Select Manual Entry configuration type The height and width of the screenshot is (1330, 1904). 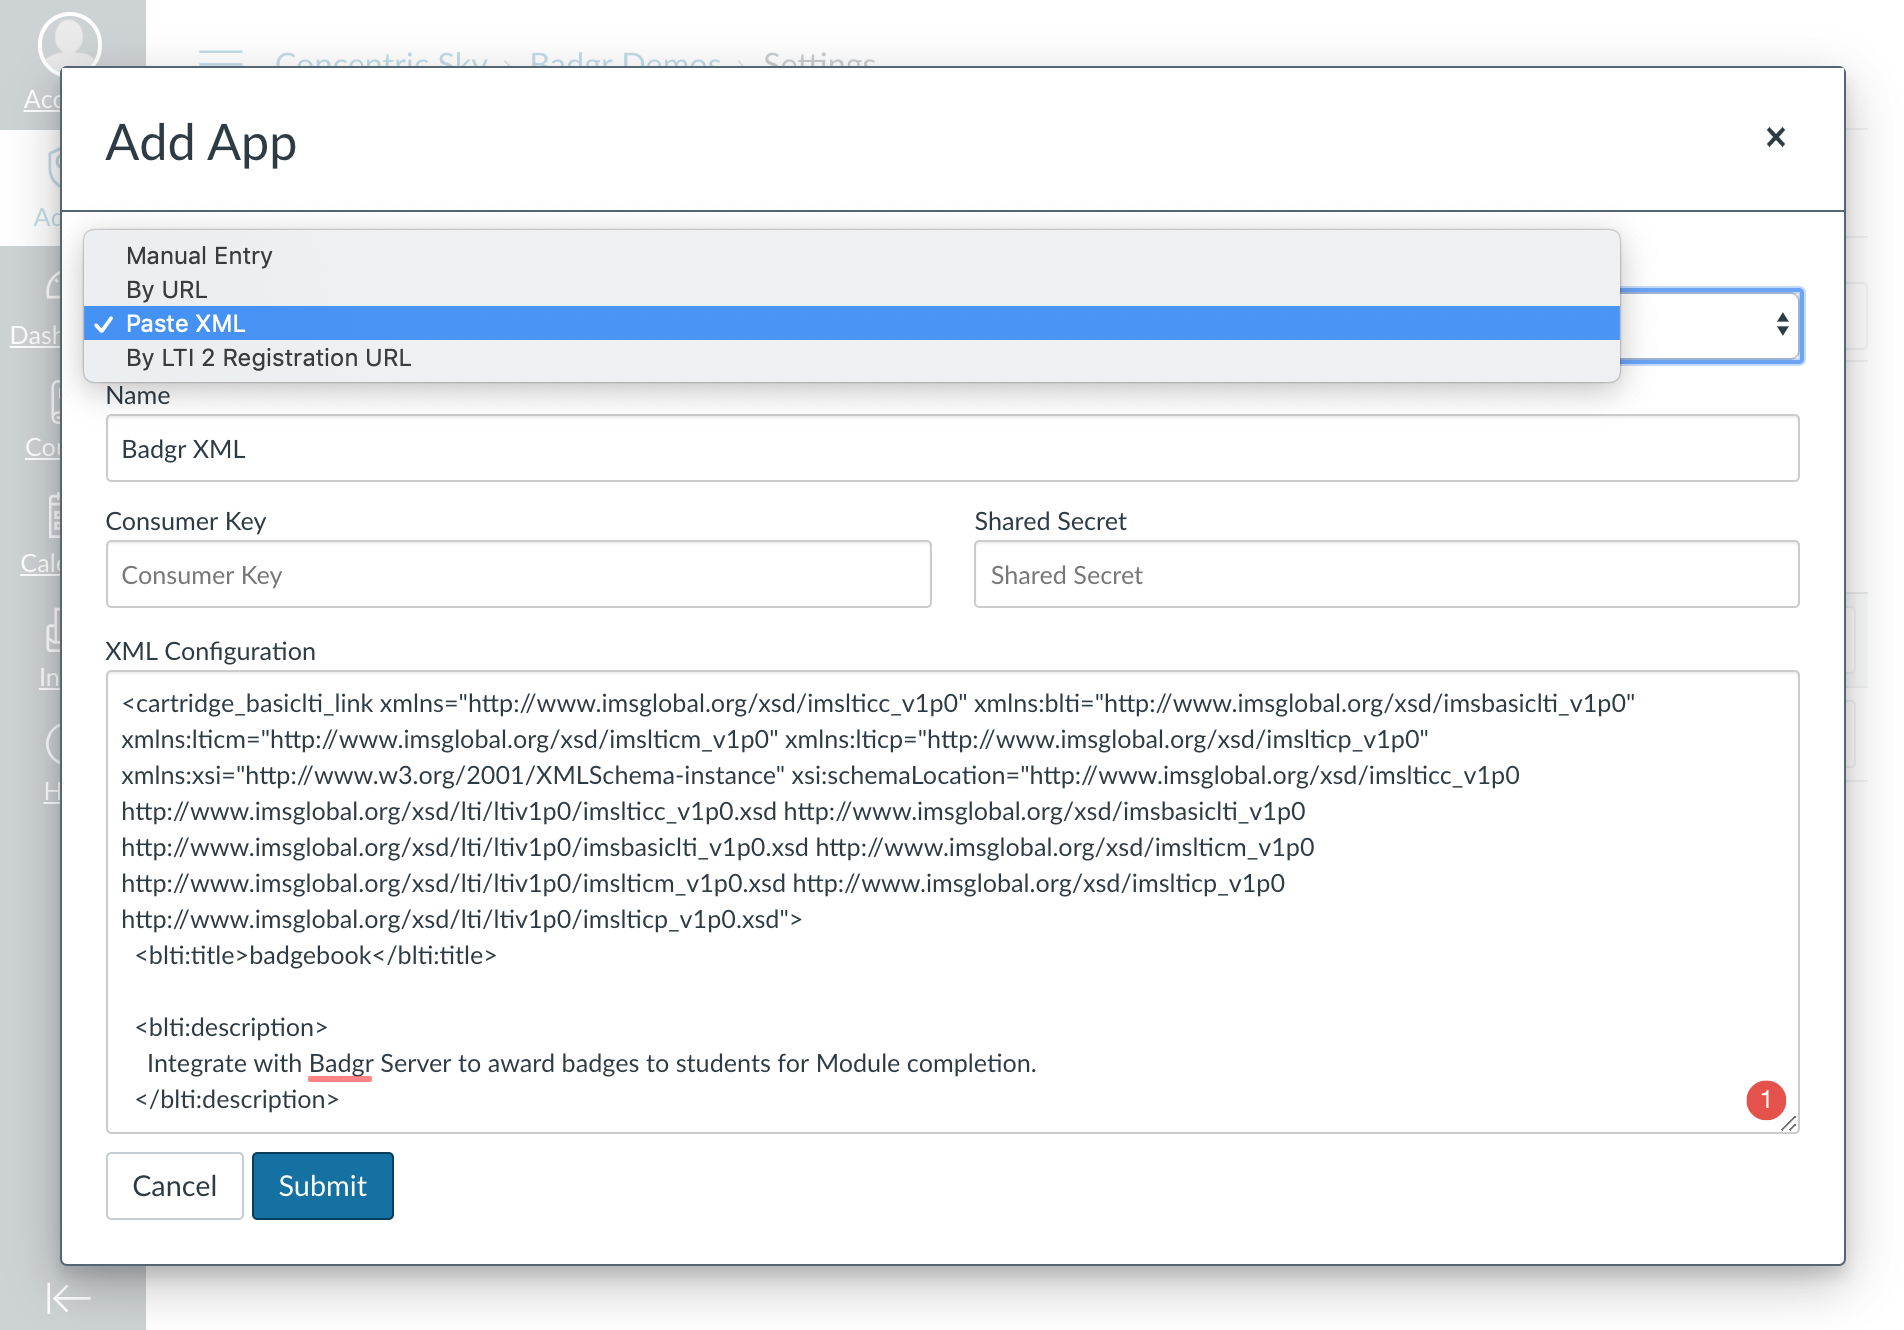(x=852, y=256)
